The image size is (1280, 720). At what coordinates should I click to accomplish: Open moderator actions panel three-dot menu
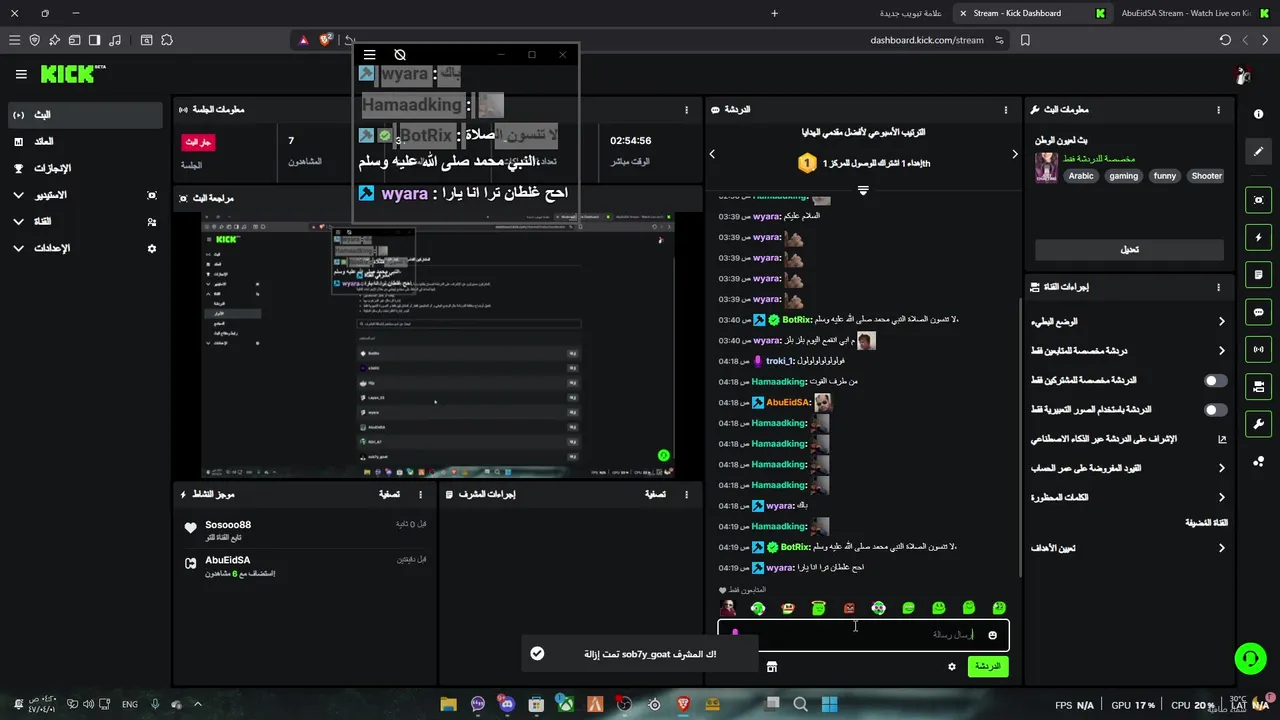click(x=686, y=494)
